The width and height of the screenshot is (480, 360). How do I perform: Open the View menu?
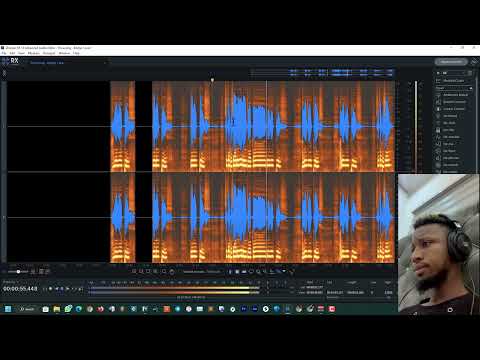(21, 53)
